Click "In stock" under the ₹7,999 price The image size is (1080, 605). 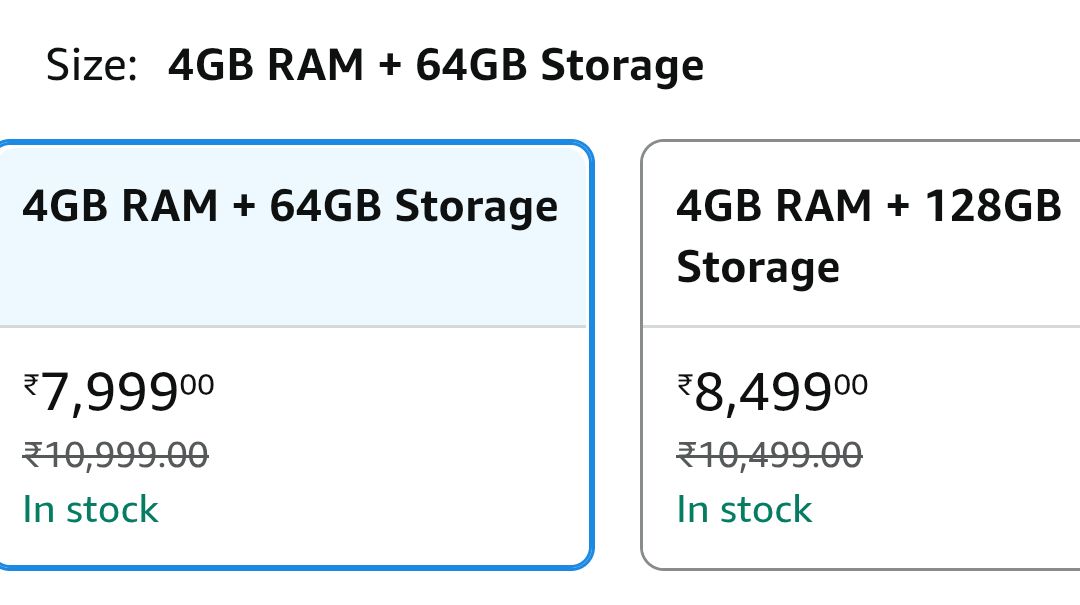click(x=90, y=509)
